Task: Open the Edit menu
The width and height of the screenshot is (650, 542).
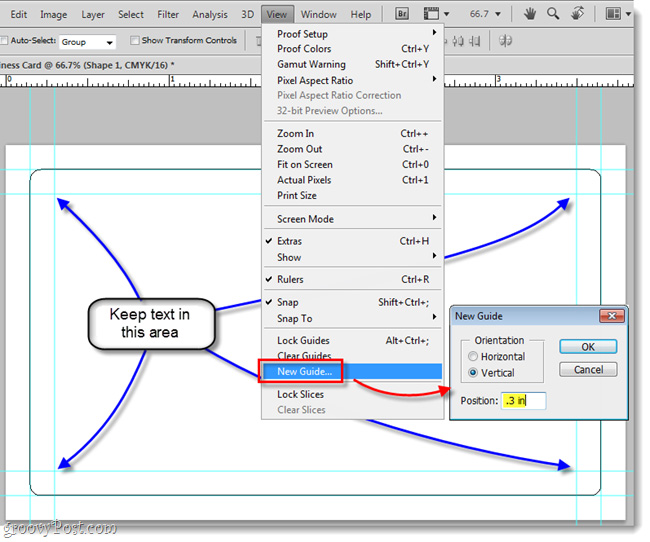Action: point(19,15)
